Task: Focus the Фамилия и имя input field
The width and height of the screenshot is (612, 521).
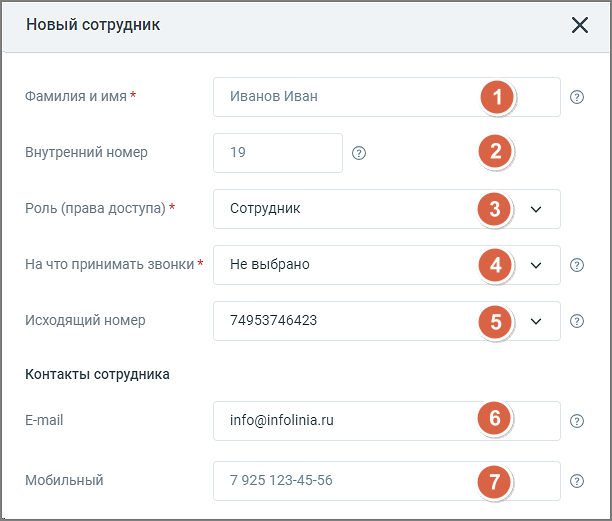Action: pos(387,97)
